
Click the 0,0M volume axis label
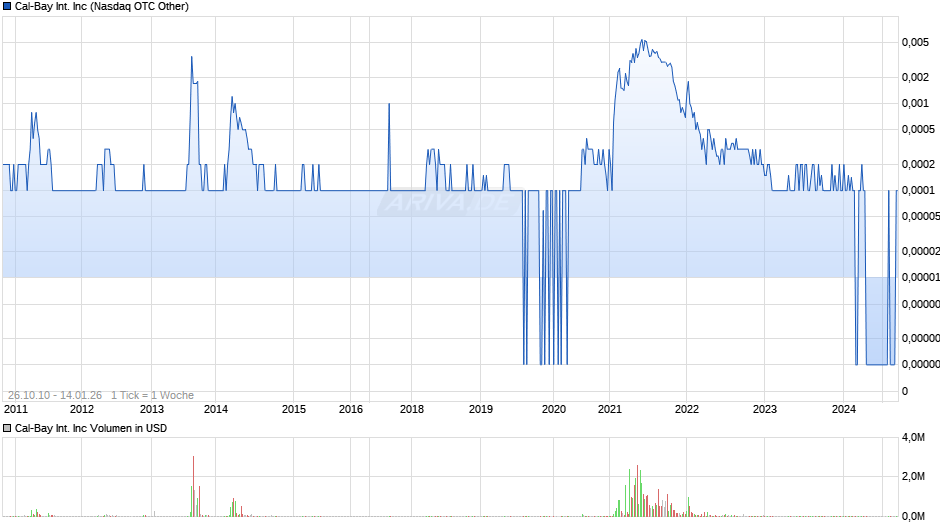(x=914, y=516)
